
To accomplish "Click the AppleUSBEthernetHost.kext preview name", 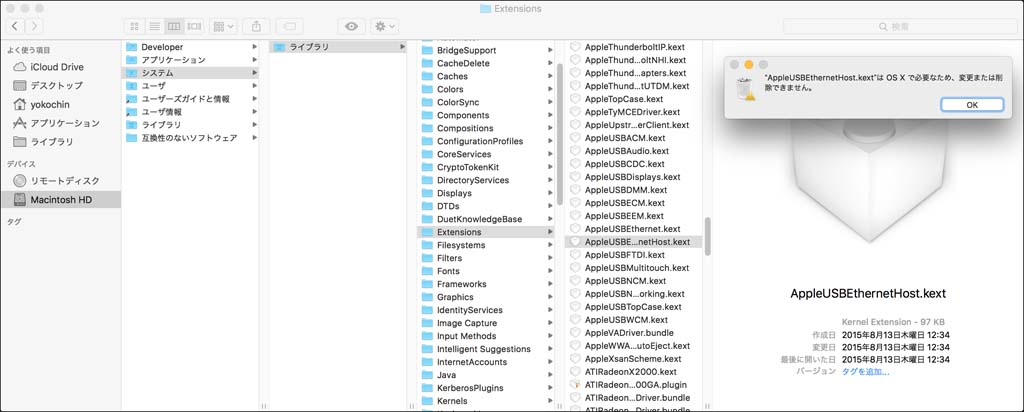I will point(868,294).
